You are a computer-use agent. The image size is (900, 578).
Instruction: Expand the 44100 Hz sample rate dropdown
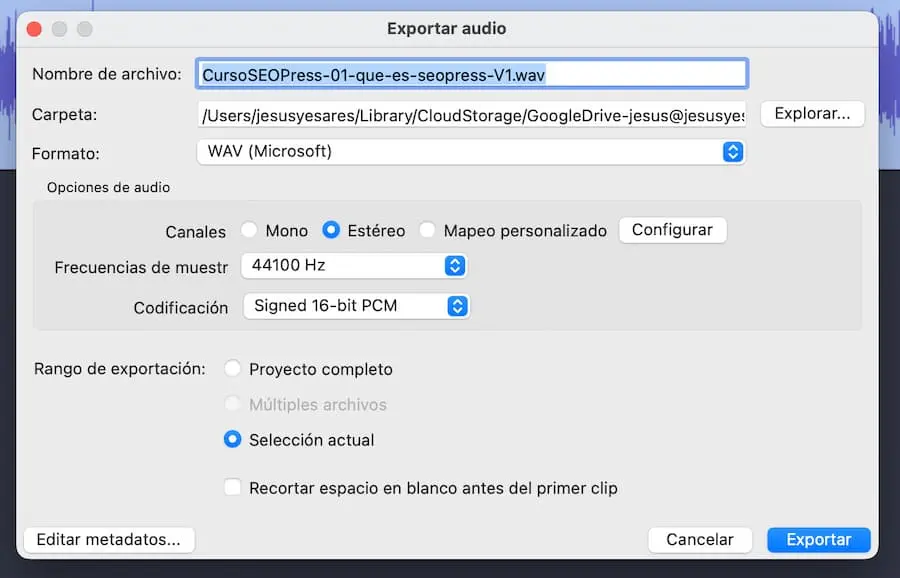pyautogui.click(x=354, y=266)
